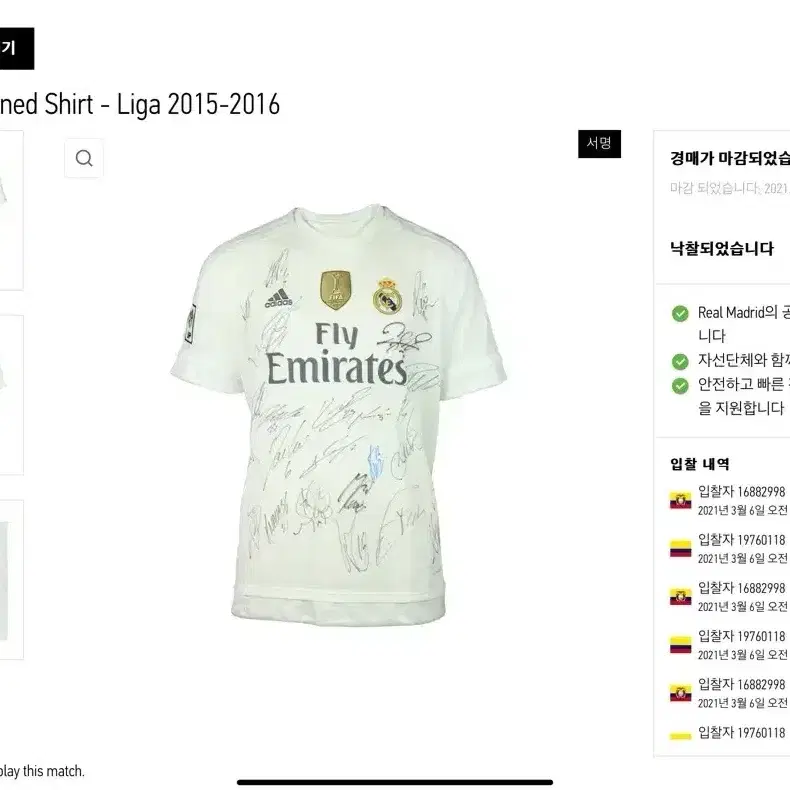Click the Liga 2015-2016 title text
This screenshot has height=790, width=790.
click(199, 104)
